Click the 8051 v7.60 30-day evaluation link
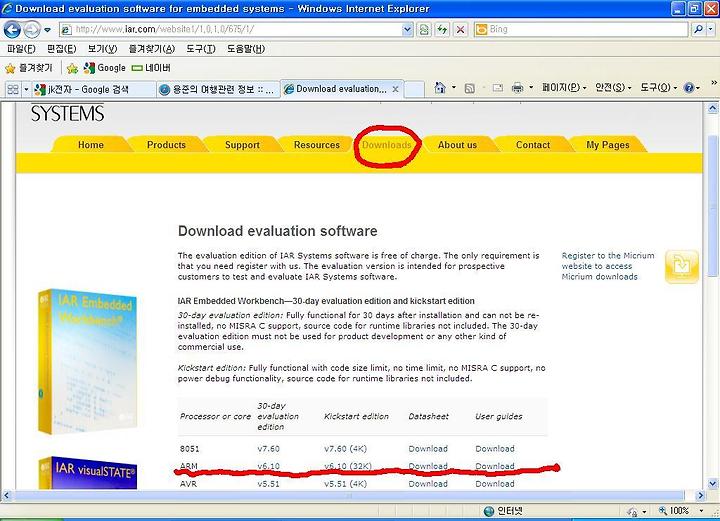720x521 pixels. [268, 448]
